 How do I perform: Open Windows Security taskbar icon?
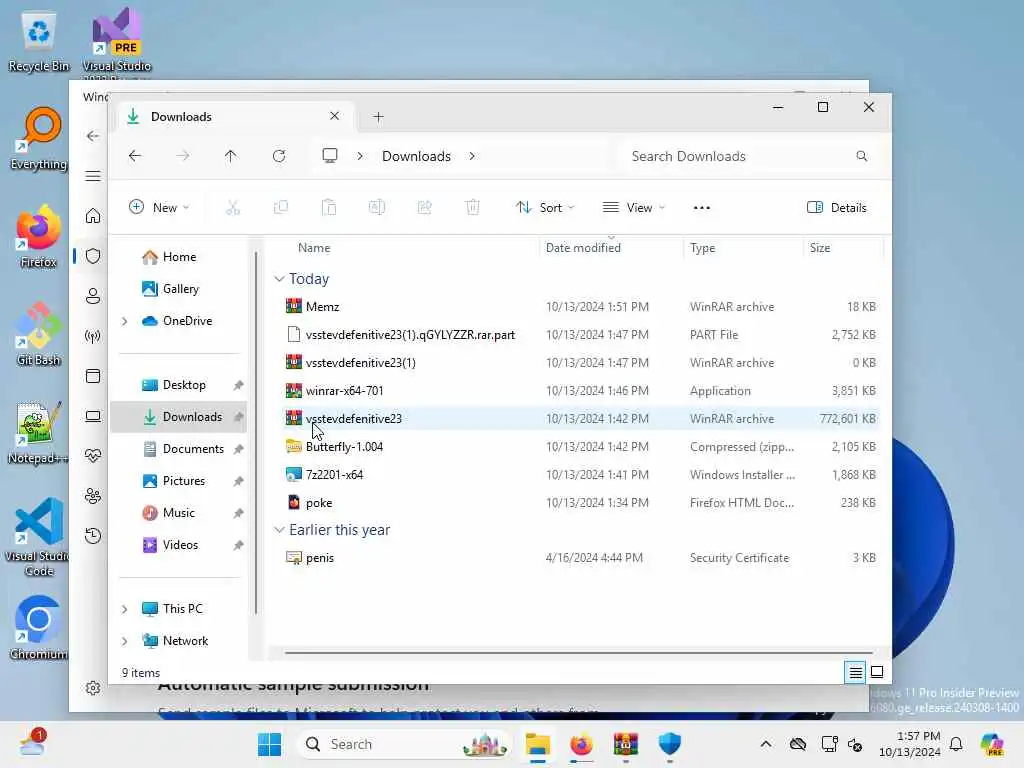click(669, 744)
